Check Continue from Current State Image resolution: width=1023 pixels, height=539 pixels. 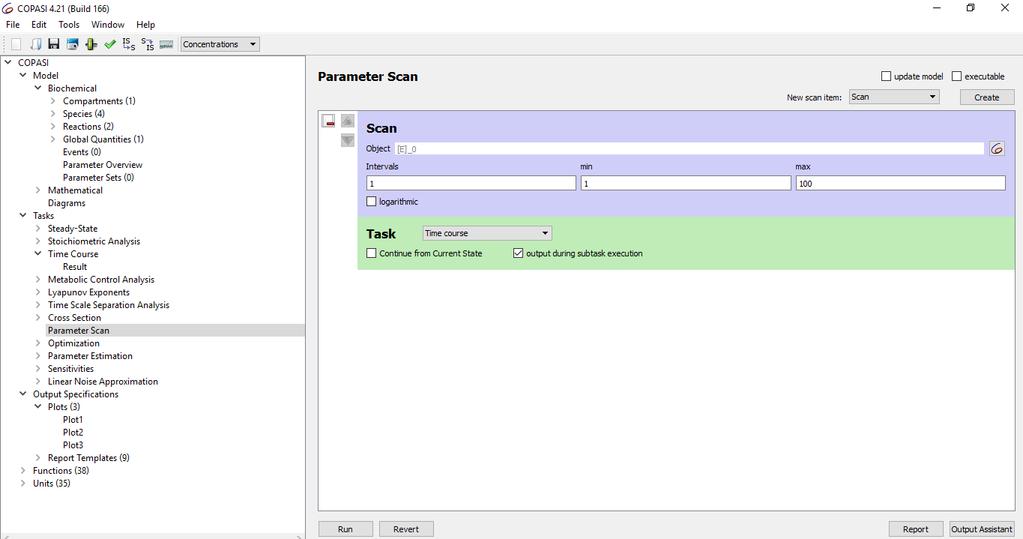click(371, 253)
